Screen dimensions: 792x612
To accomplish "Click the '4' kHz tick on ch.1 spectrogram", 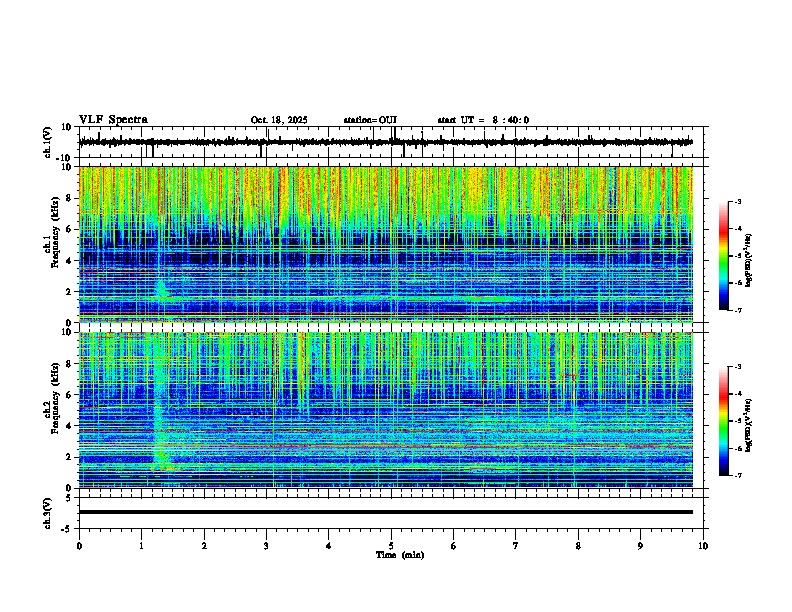I will [69, 261].
